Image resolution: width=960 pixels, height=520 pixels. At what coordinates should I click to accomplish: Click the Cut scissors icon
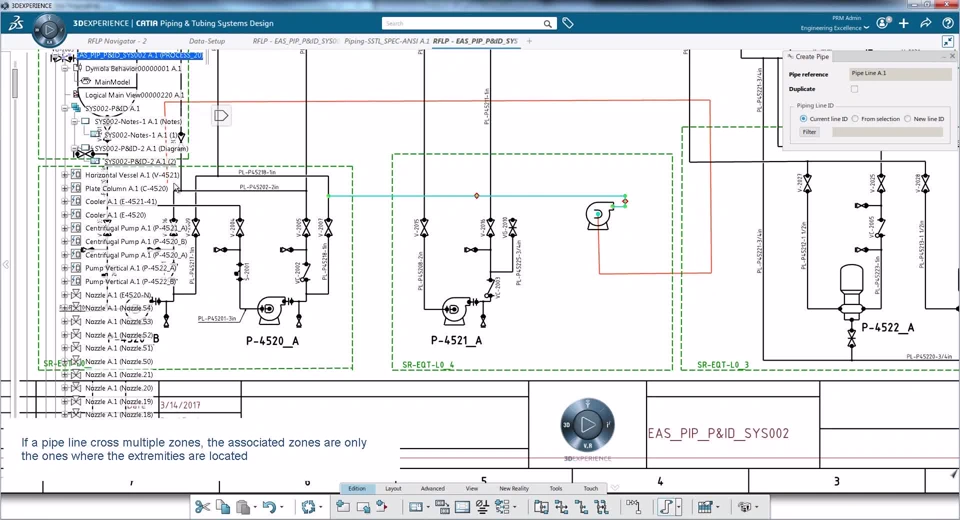tap(202, 507)
